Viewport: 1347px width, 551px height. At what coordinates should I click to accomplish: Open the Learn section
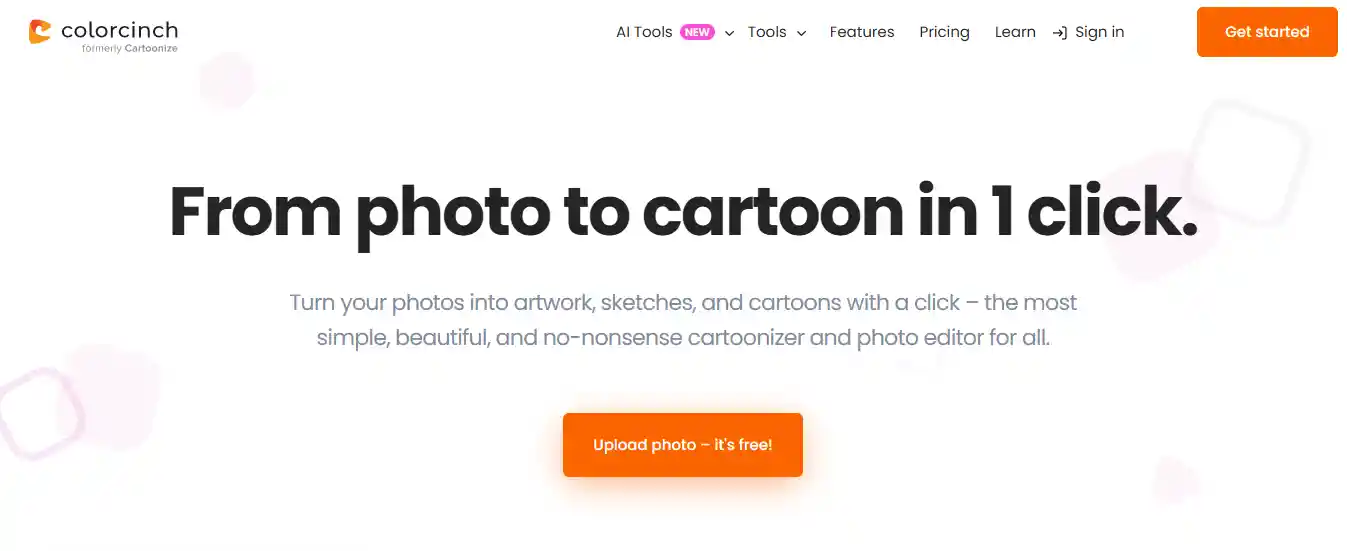[x=1015, y=32]
